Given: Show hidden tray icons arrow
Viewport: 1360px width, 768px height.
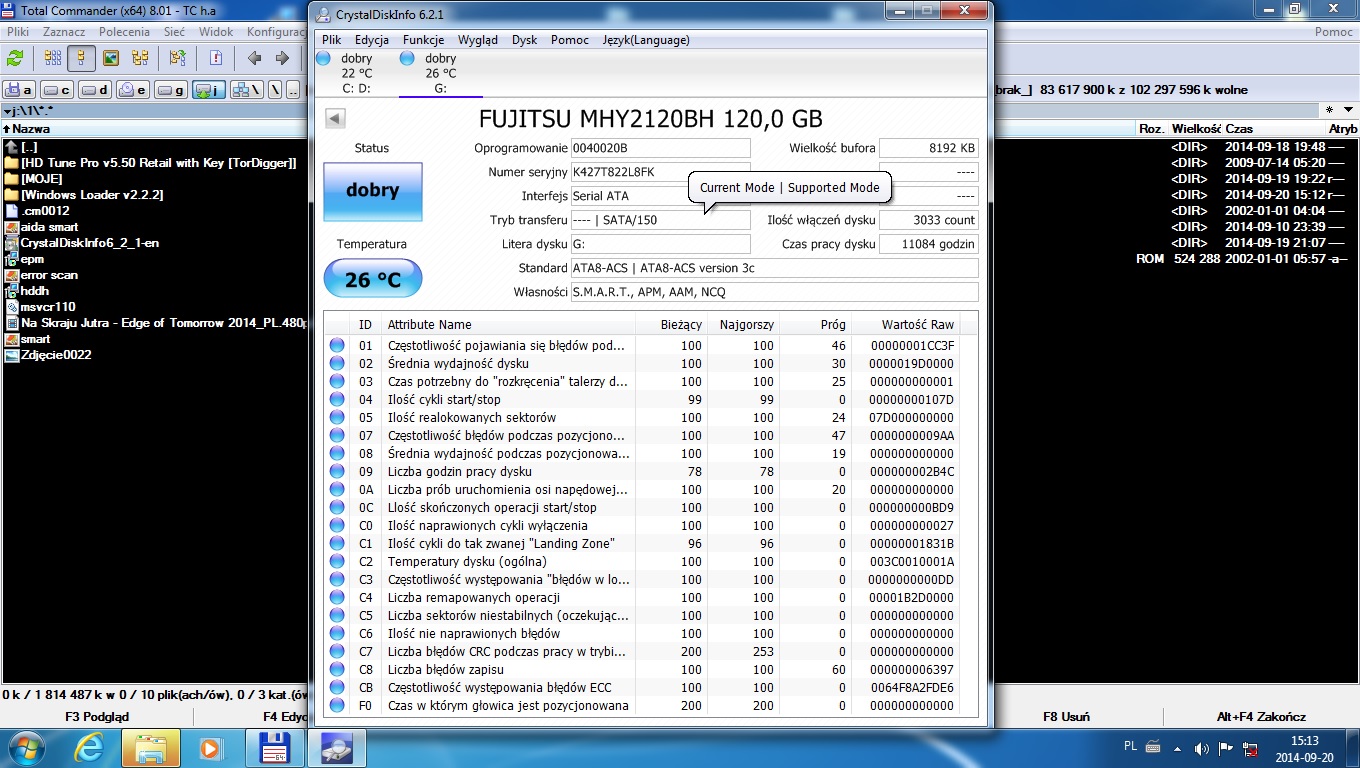Looking at the screenshot, I should coord(1176,748).
